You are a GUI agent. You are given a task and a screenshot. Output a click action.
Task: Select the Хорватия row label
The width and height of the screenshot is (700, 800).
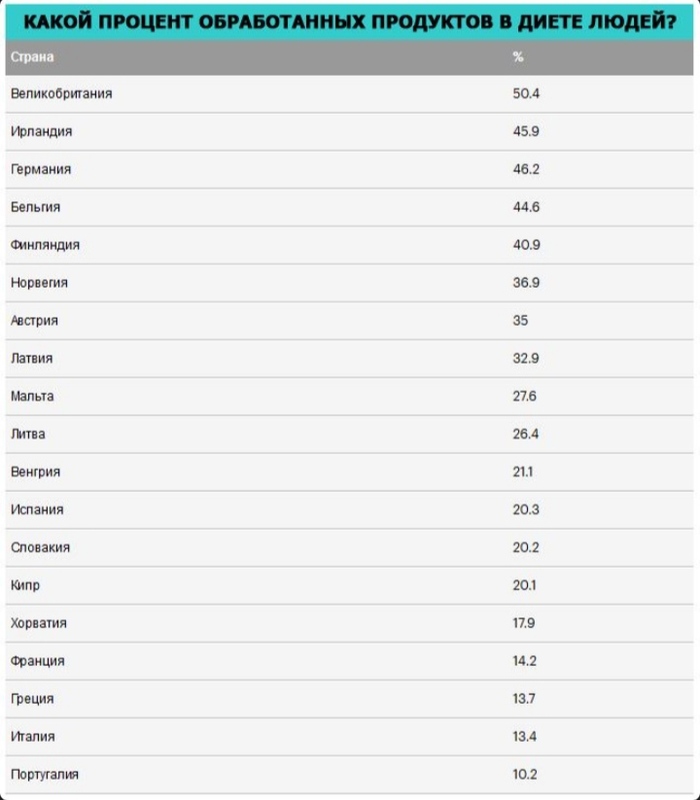tap(39, 623)
